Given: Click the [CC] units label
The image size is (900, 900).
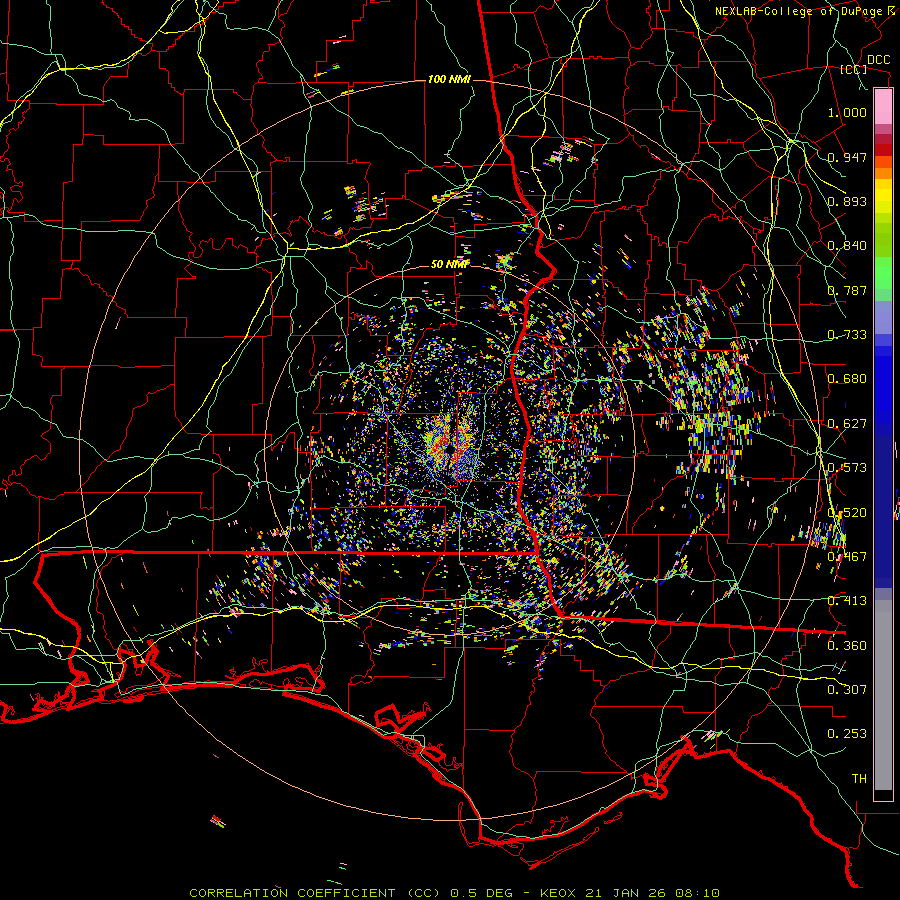Looking at the screenshot, I should tap(854, 69).
